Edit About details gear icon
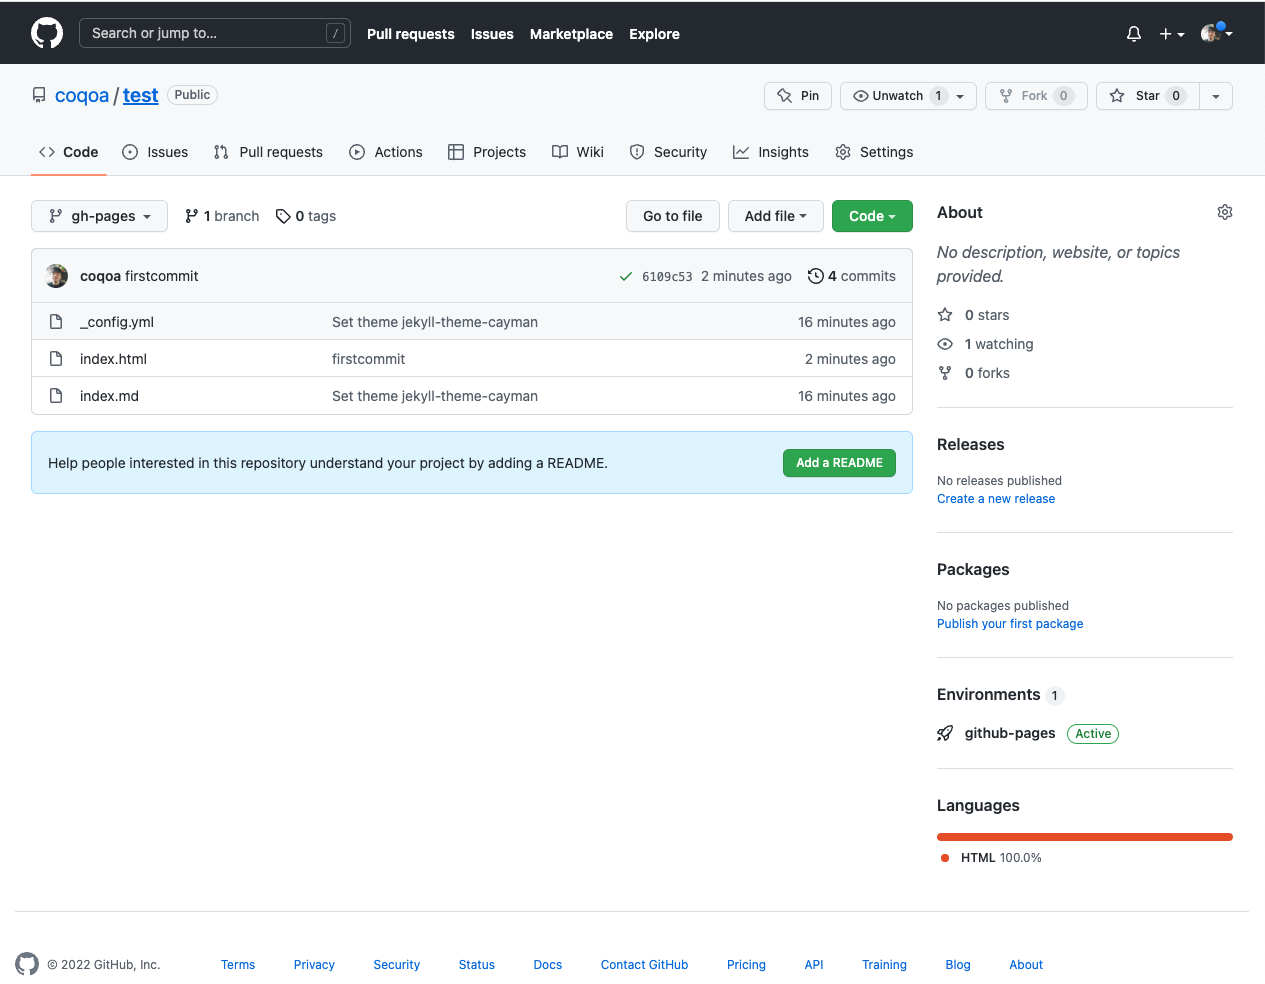The width and height of the screenshot is (1265, 984). pyautogui.click(x=1225, y=212)
